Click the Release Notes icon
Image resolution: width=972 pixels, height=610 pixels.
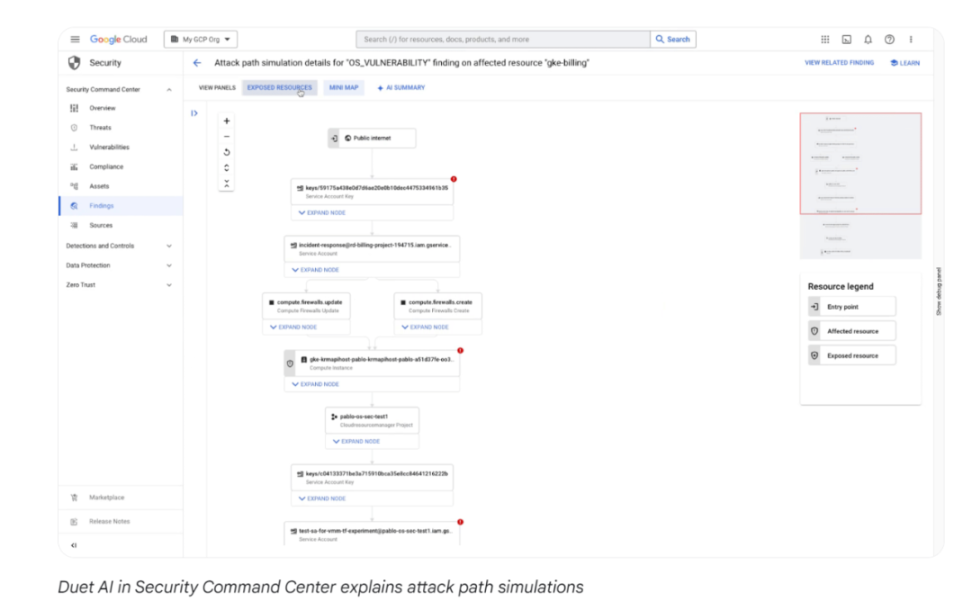pyautogui.click(x=74, y=521)
